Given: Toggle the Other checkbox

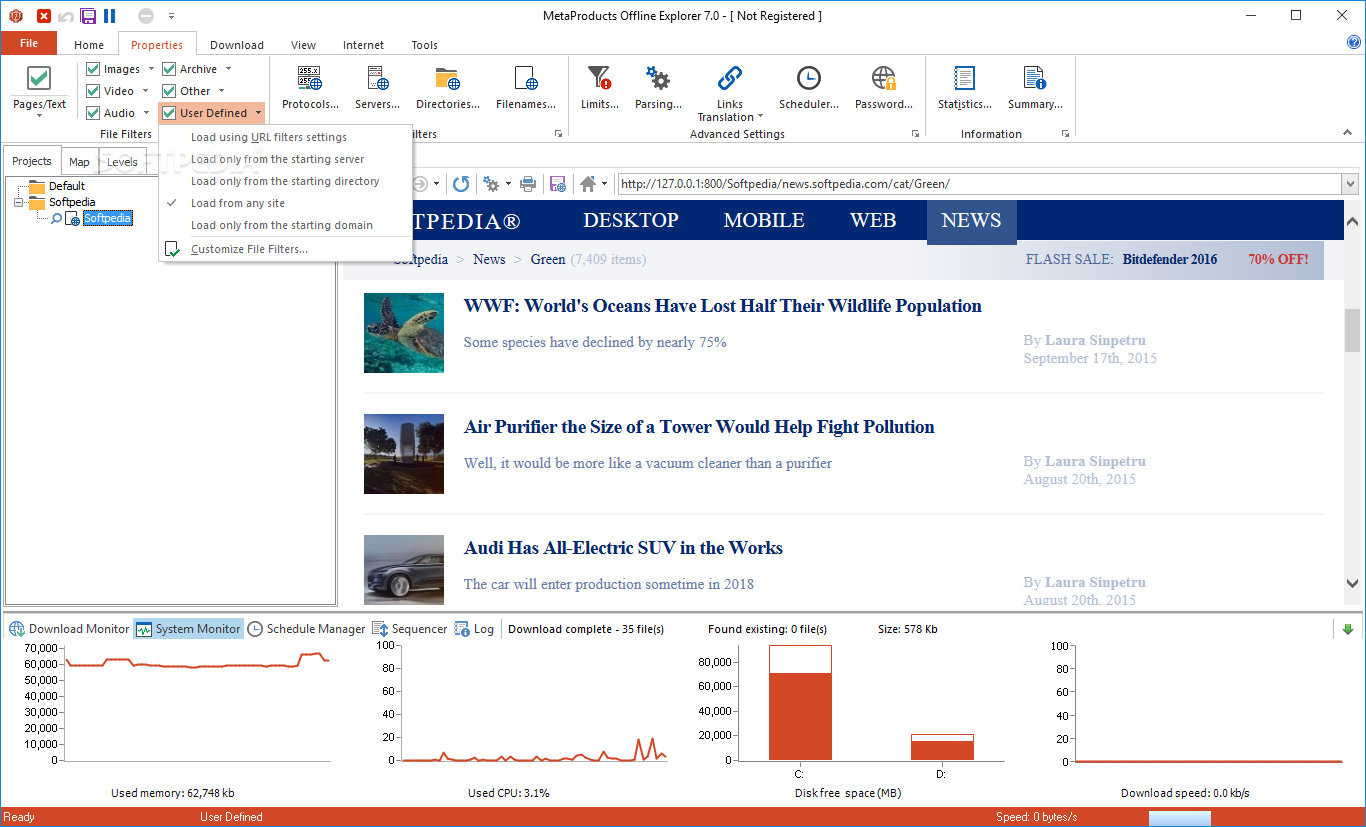Looking at the screenshot, I should (169, 91).
